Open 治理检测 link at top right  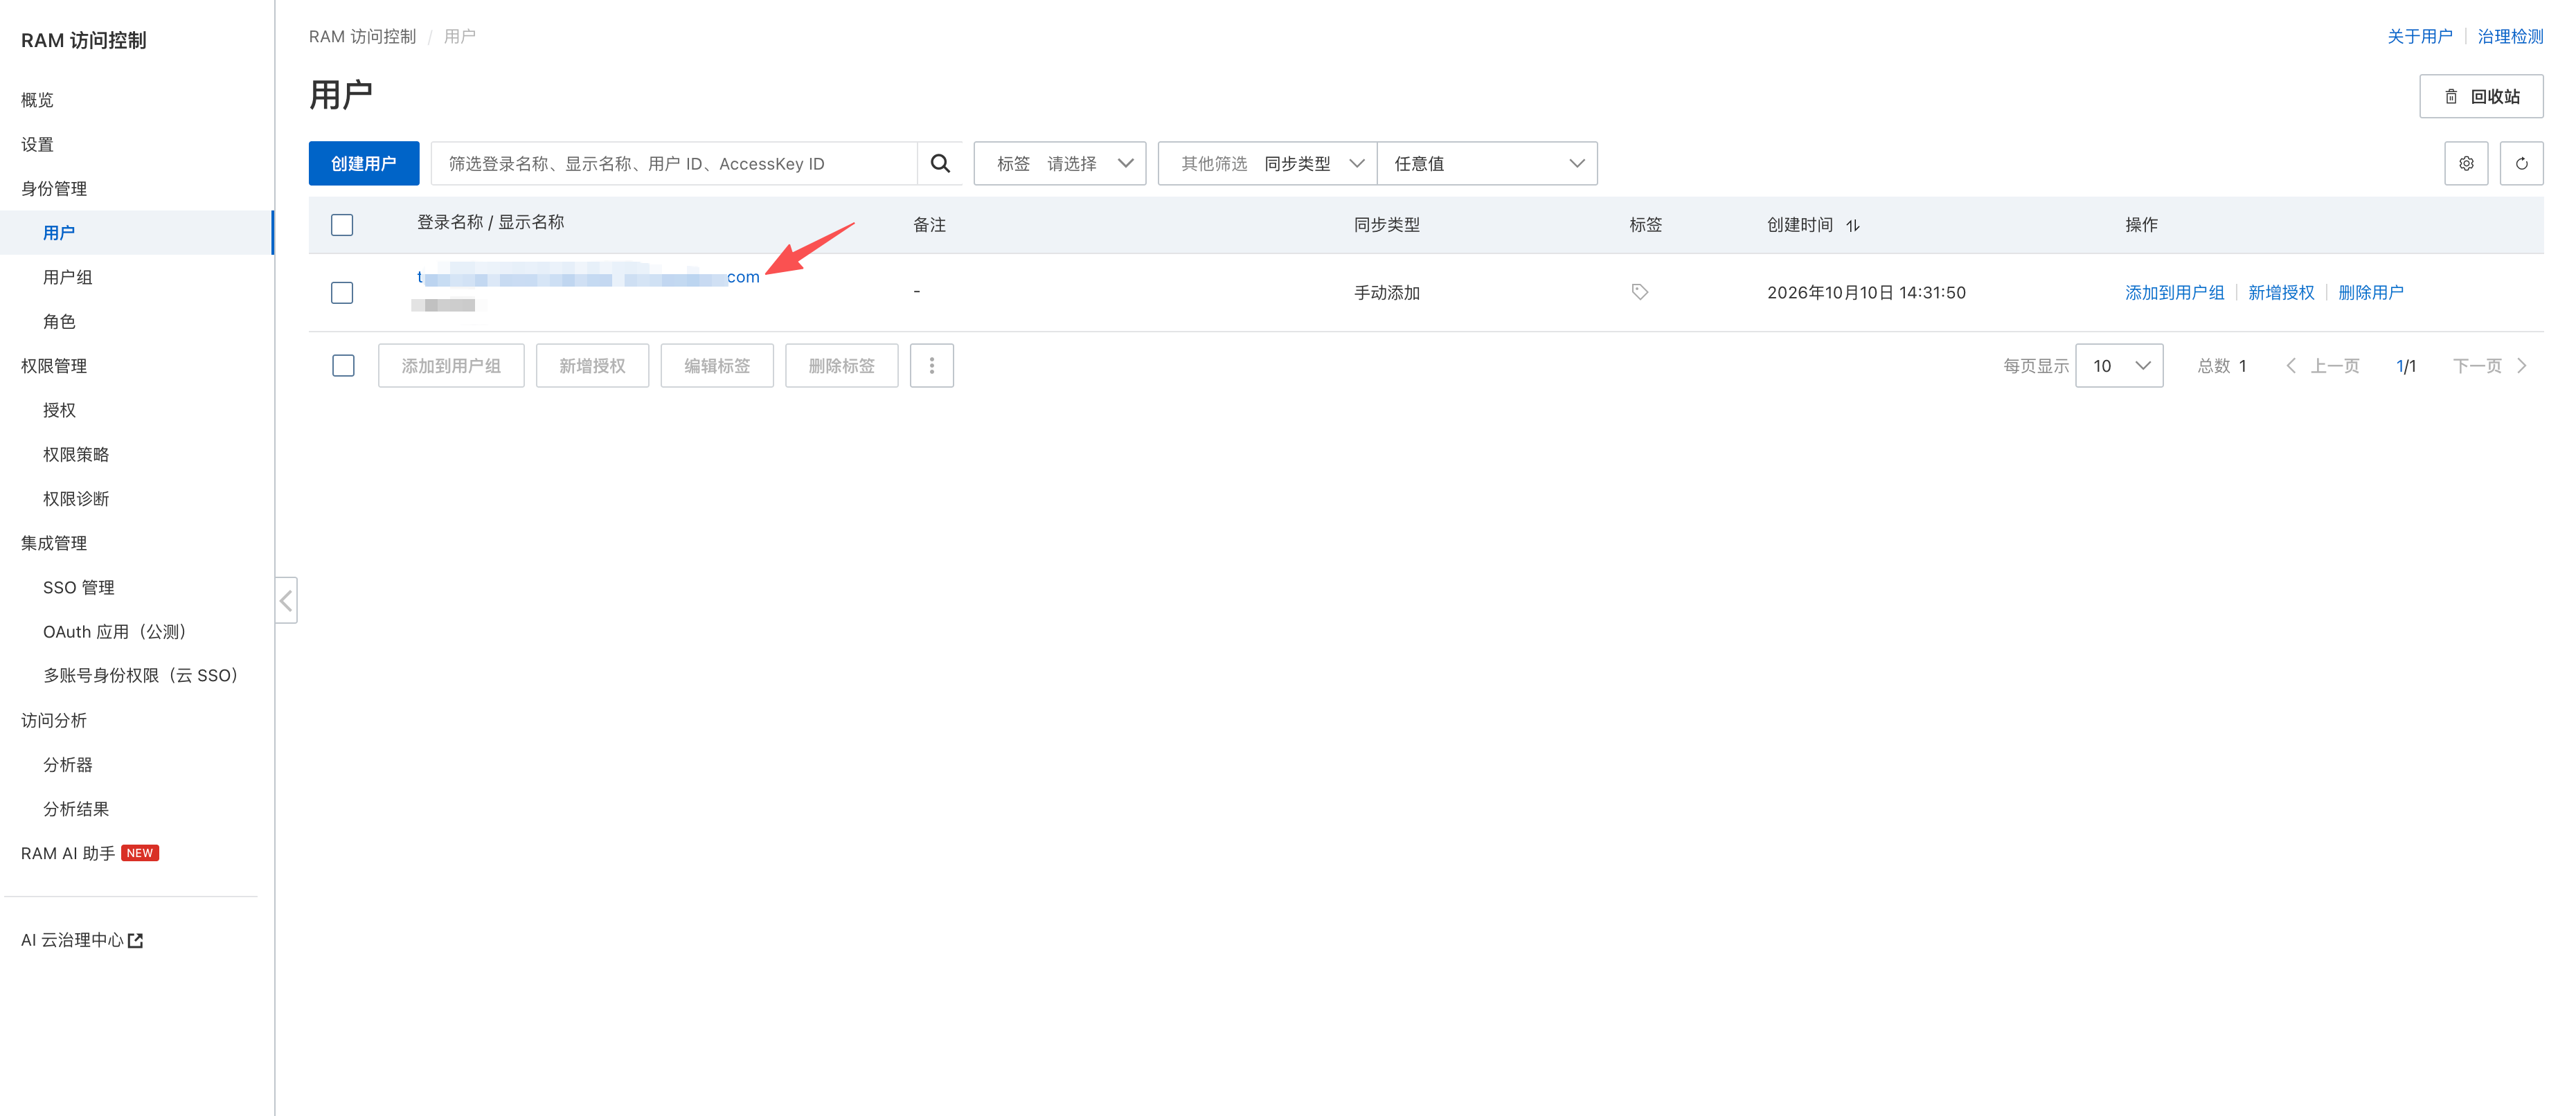pos(2510,36)
